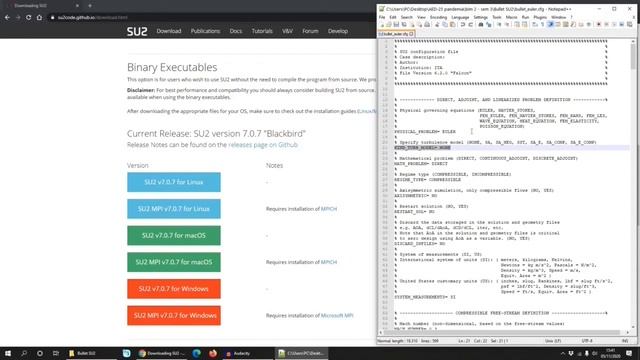
Task: Download SU2 MPI v7.0.7 for macOS
Action: (174, 262)
